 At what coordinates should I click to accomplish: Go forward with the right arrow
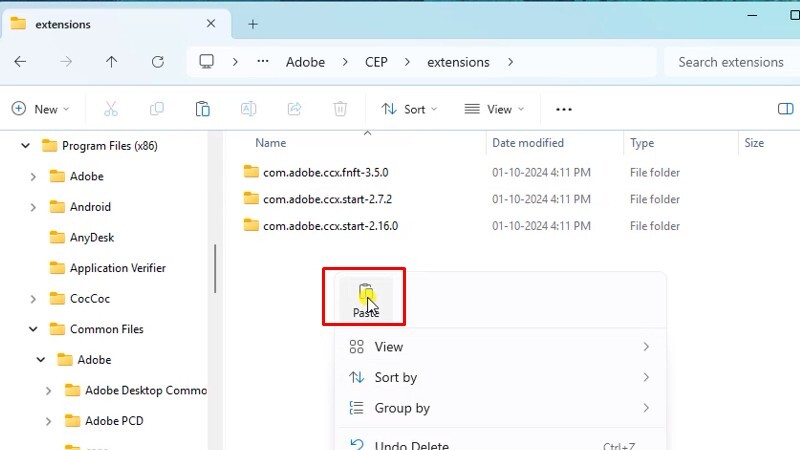click(66, 62)
